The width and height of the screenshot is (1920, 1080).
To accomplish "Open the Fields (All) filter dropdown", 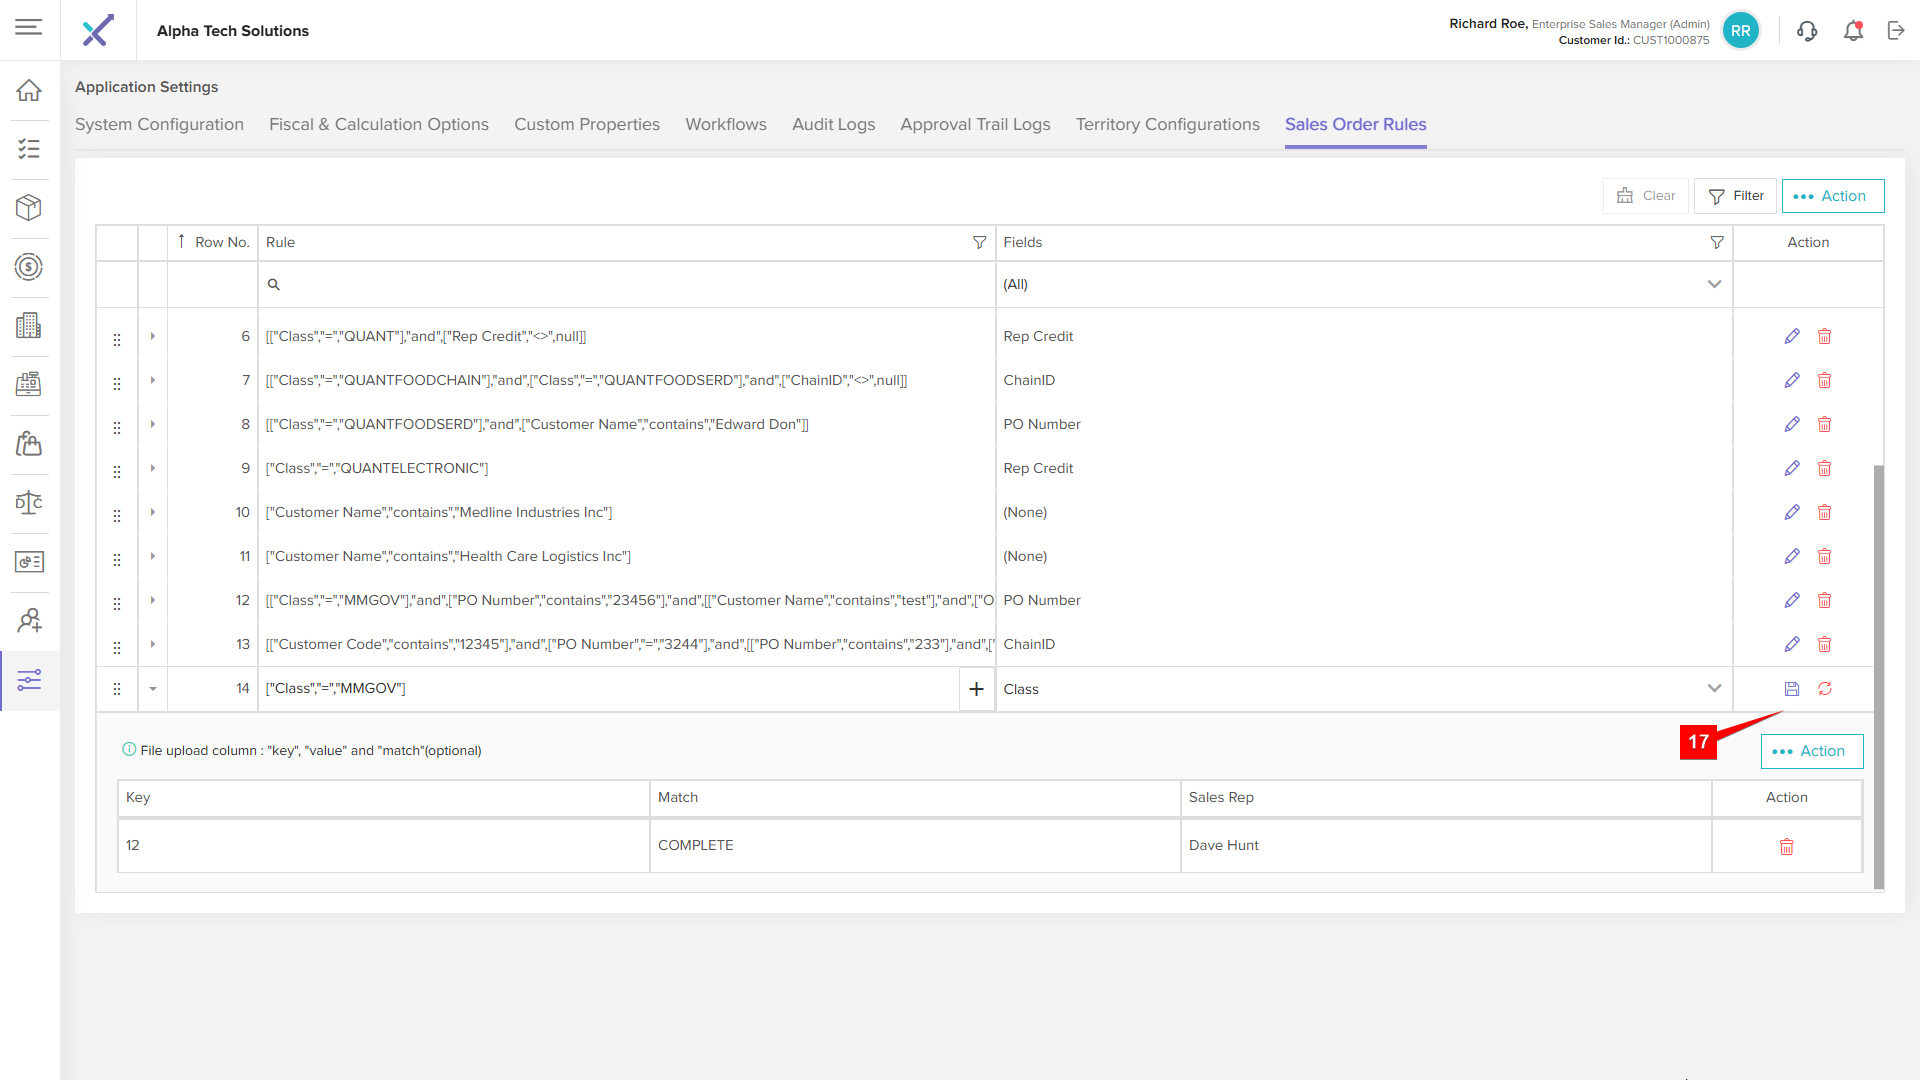I will [1714, 284].
